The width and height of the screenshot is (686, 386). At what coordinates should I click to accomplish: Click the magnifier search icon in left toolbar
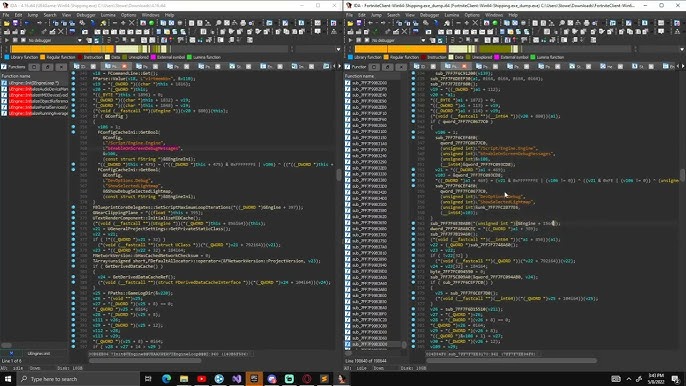pos(218,23)
